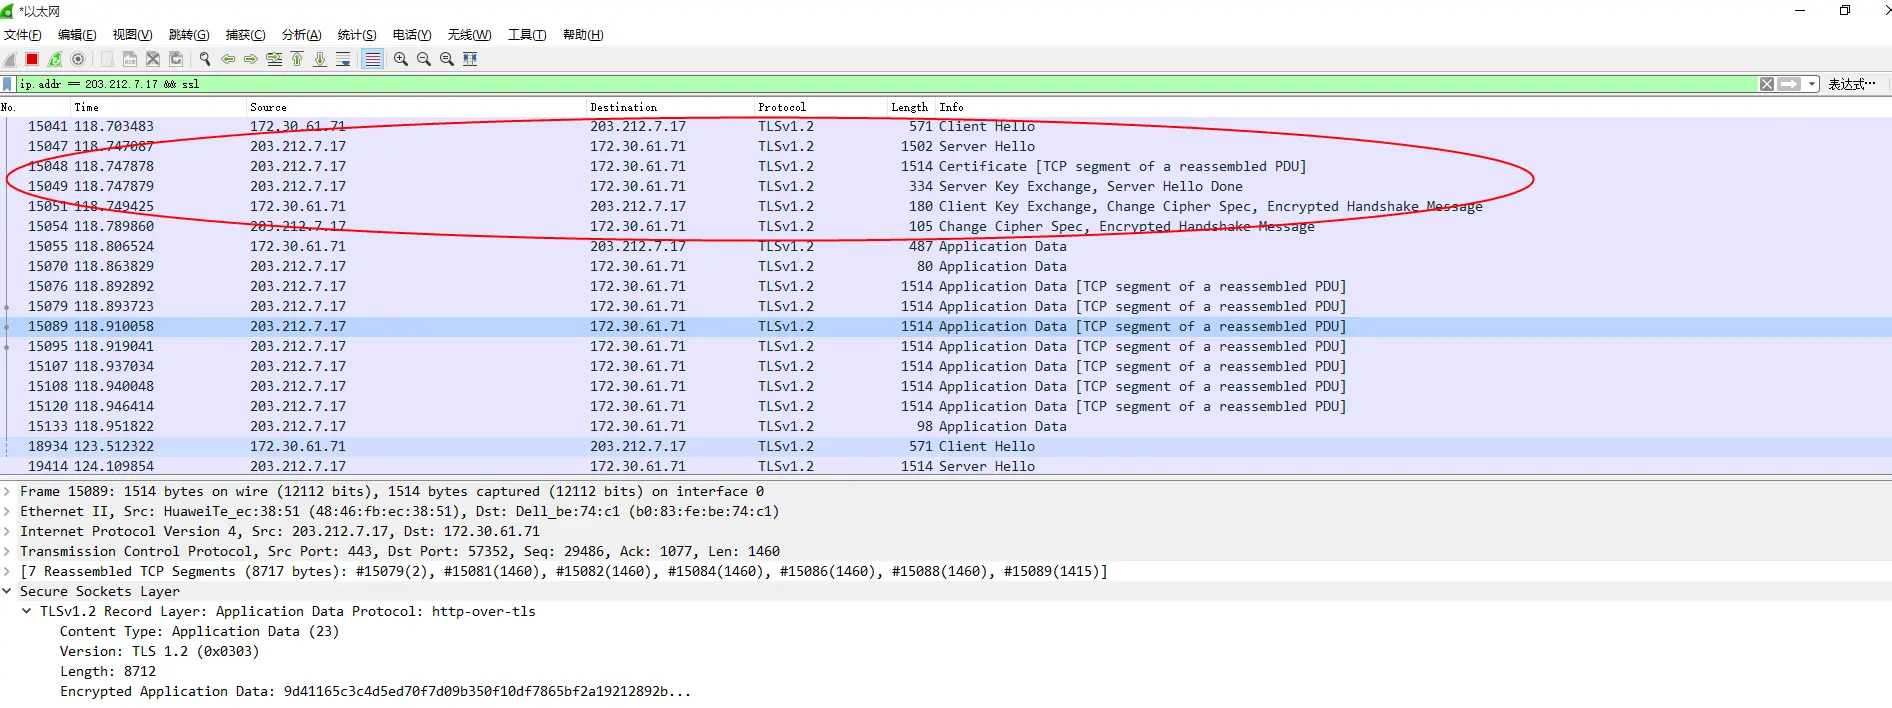Expand Internet Protocol Version 4 section
Image resolution: width=1892 pixels, height=708 pixels.
[x=7, y=531]
